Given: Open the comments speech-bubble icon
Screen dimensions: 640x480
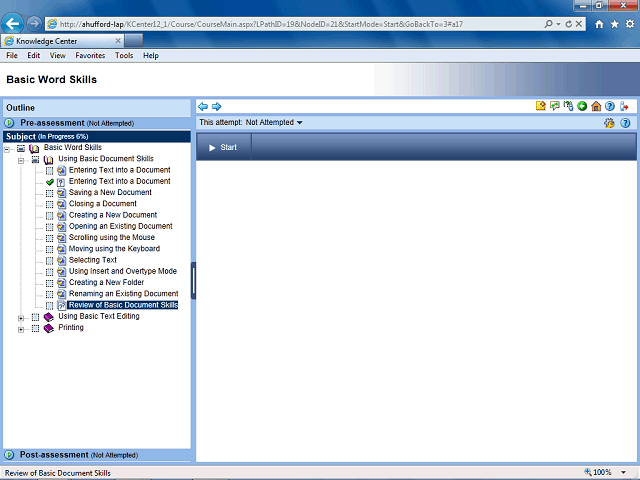Looking at the screenshot, I should click(x=554, y=106).
